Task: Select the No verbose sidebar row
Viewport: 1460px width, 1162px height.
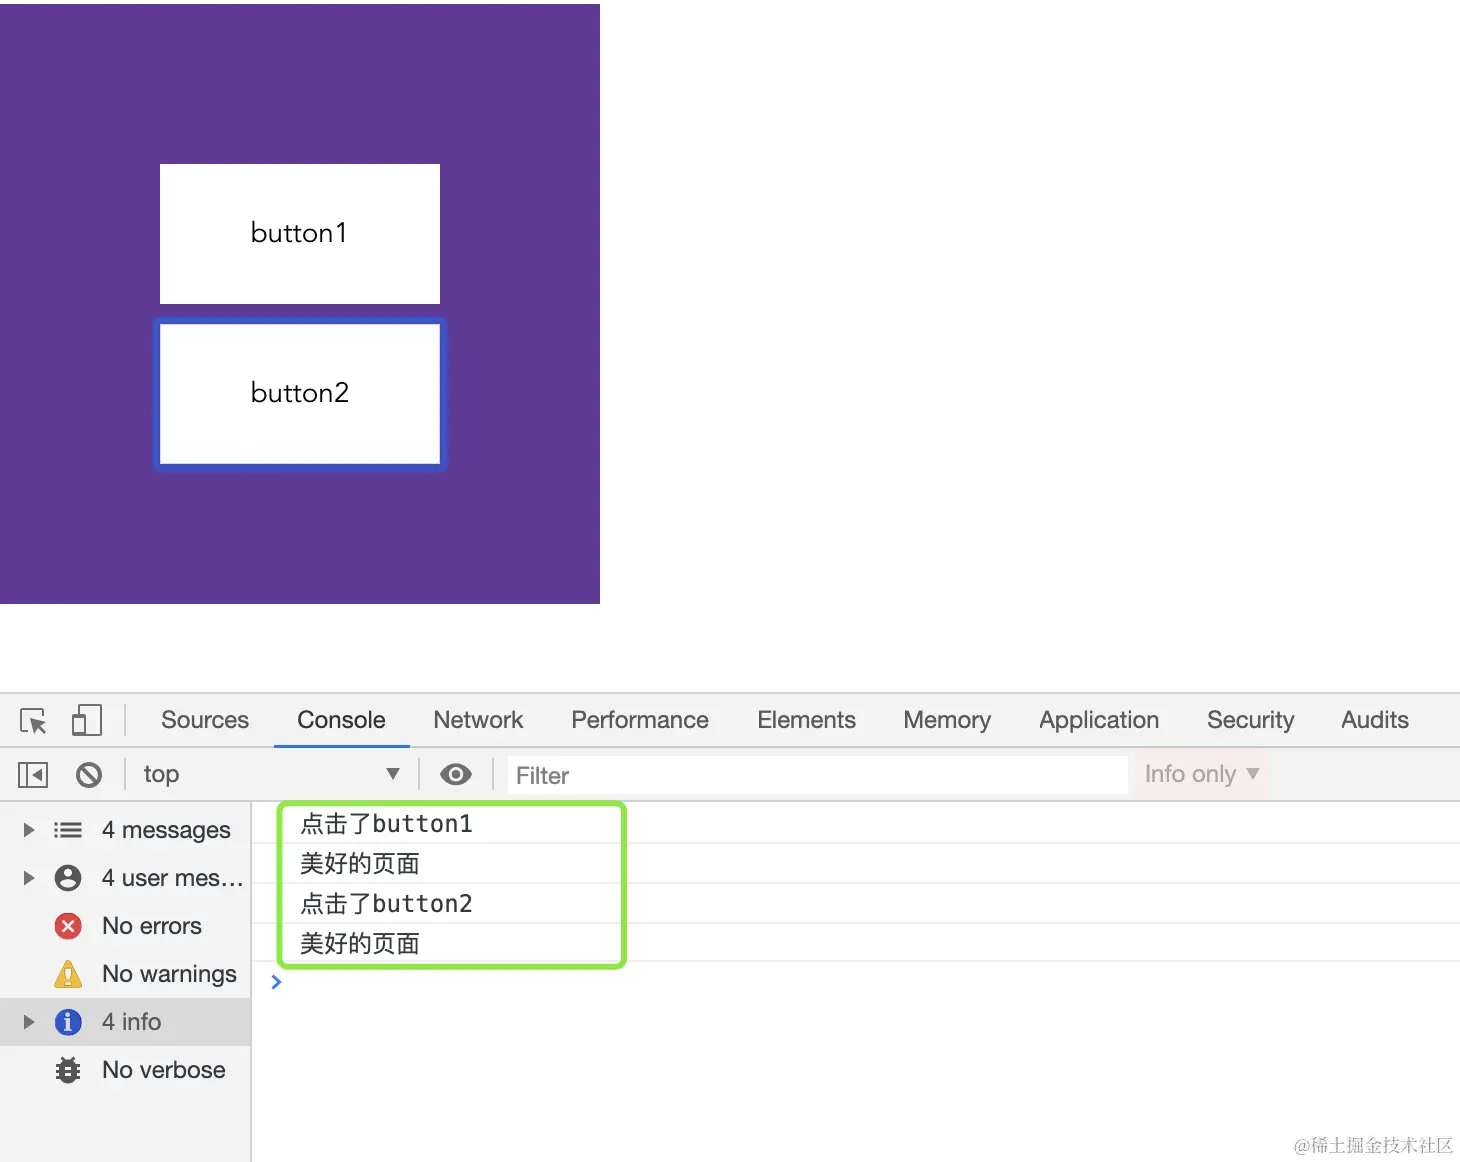Action: point(125,1070)
